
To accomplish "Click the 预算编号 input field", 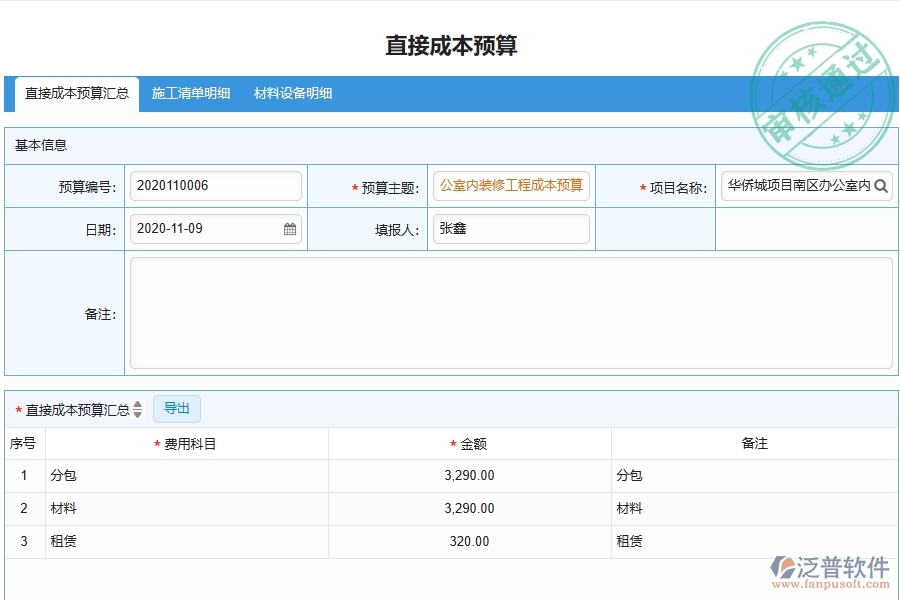I will [215, 186].
